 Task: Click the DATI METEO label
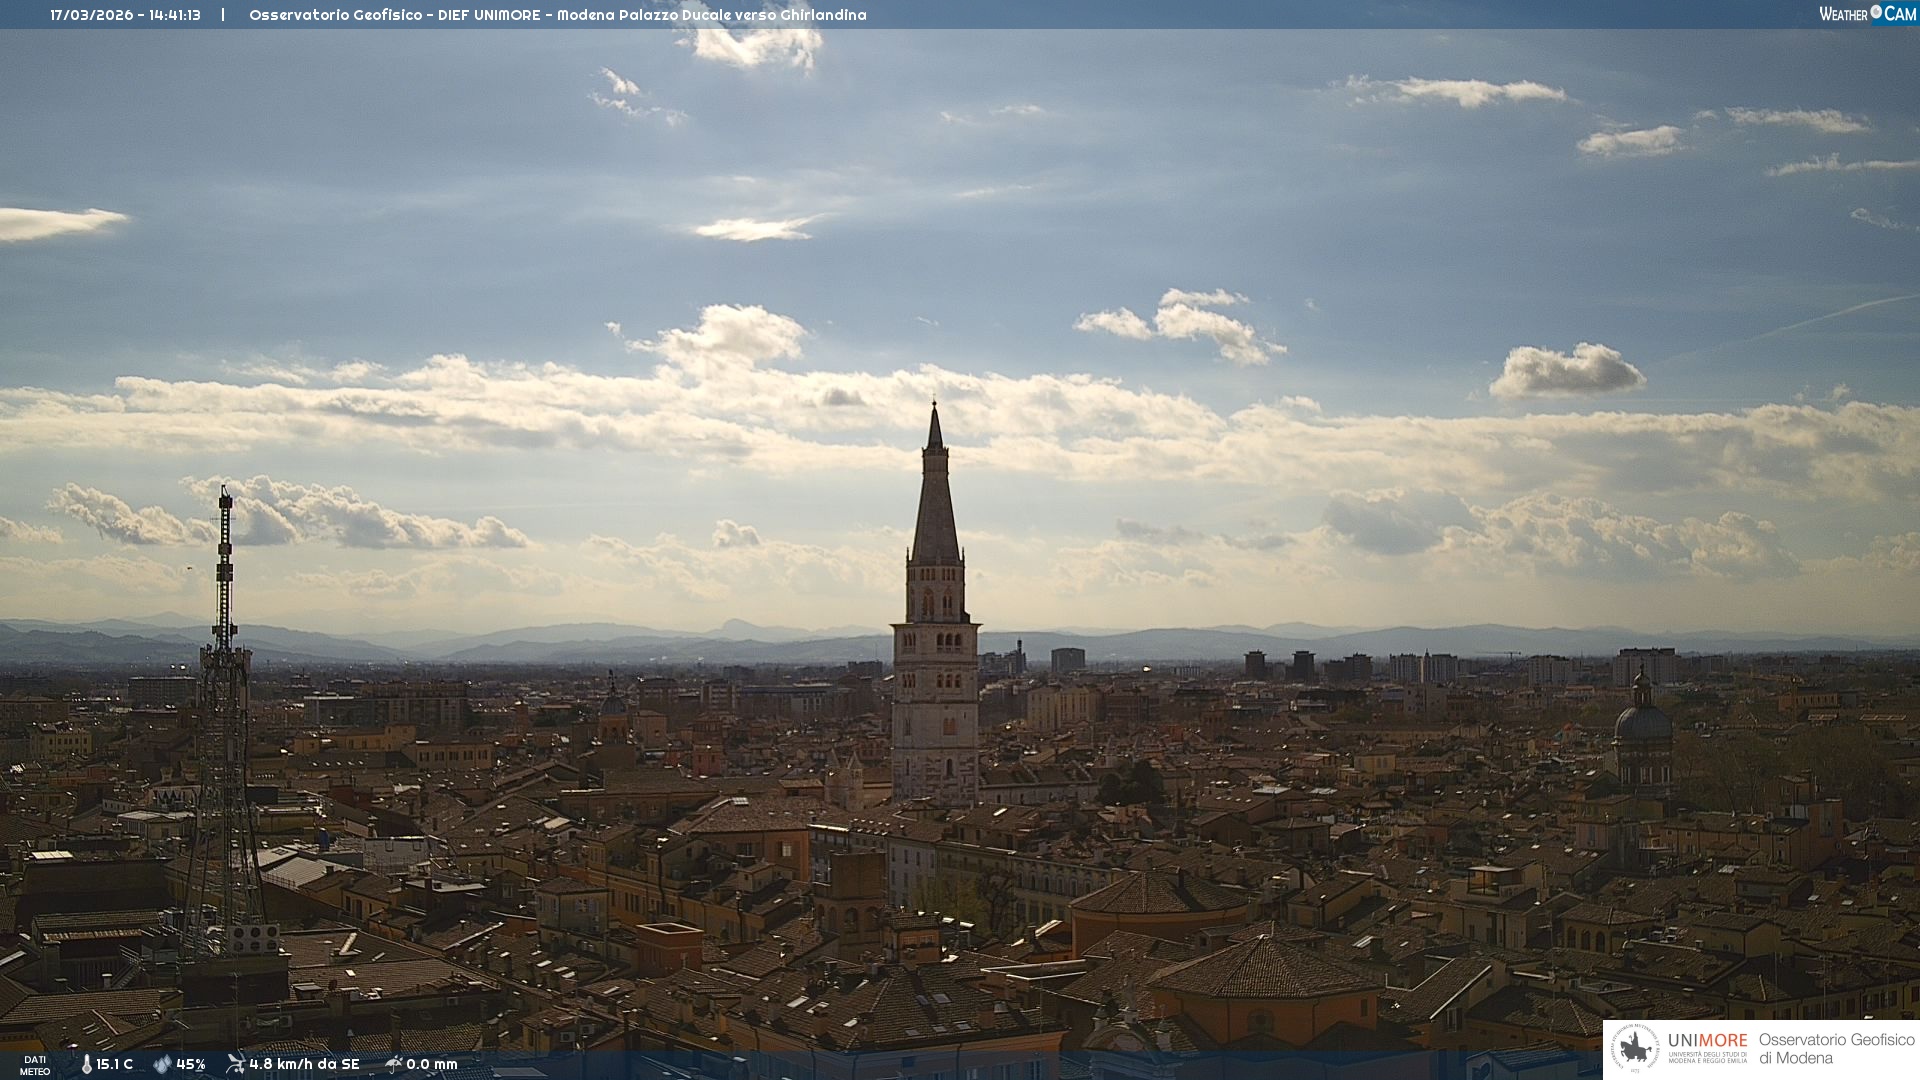[x=35, y=1065]
